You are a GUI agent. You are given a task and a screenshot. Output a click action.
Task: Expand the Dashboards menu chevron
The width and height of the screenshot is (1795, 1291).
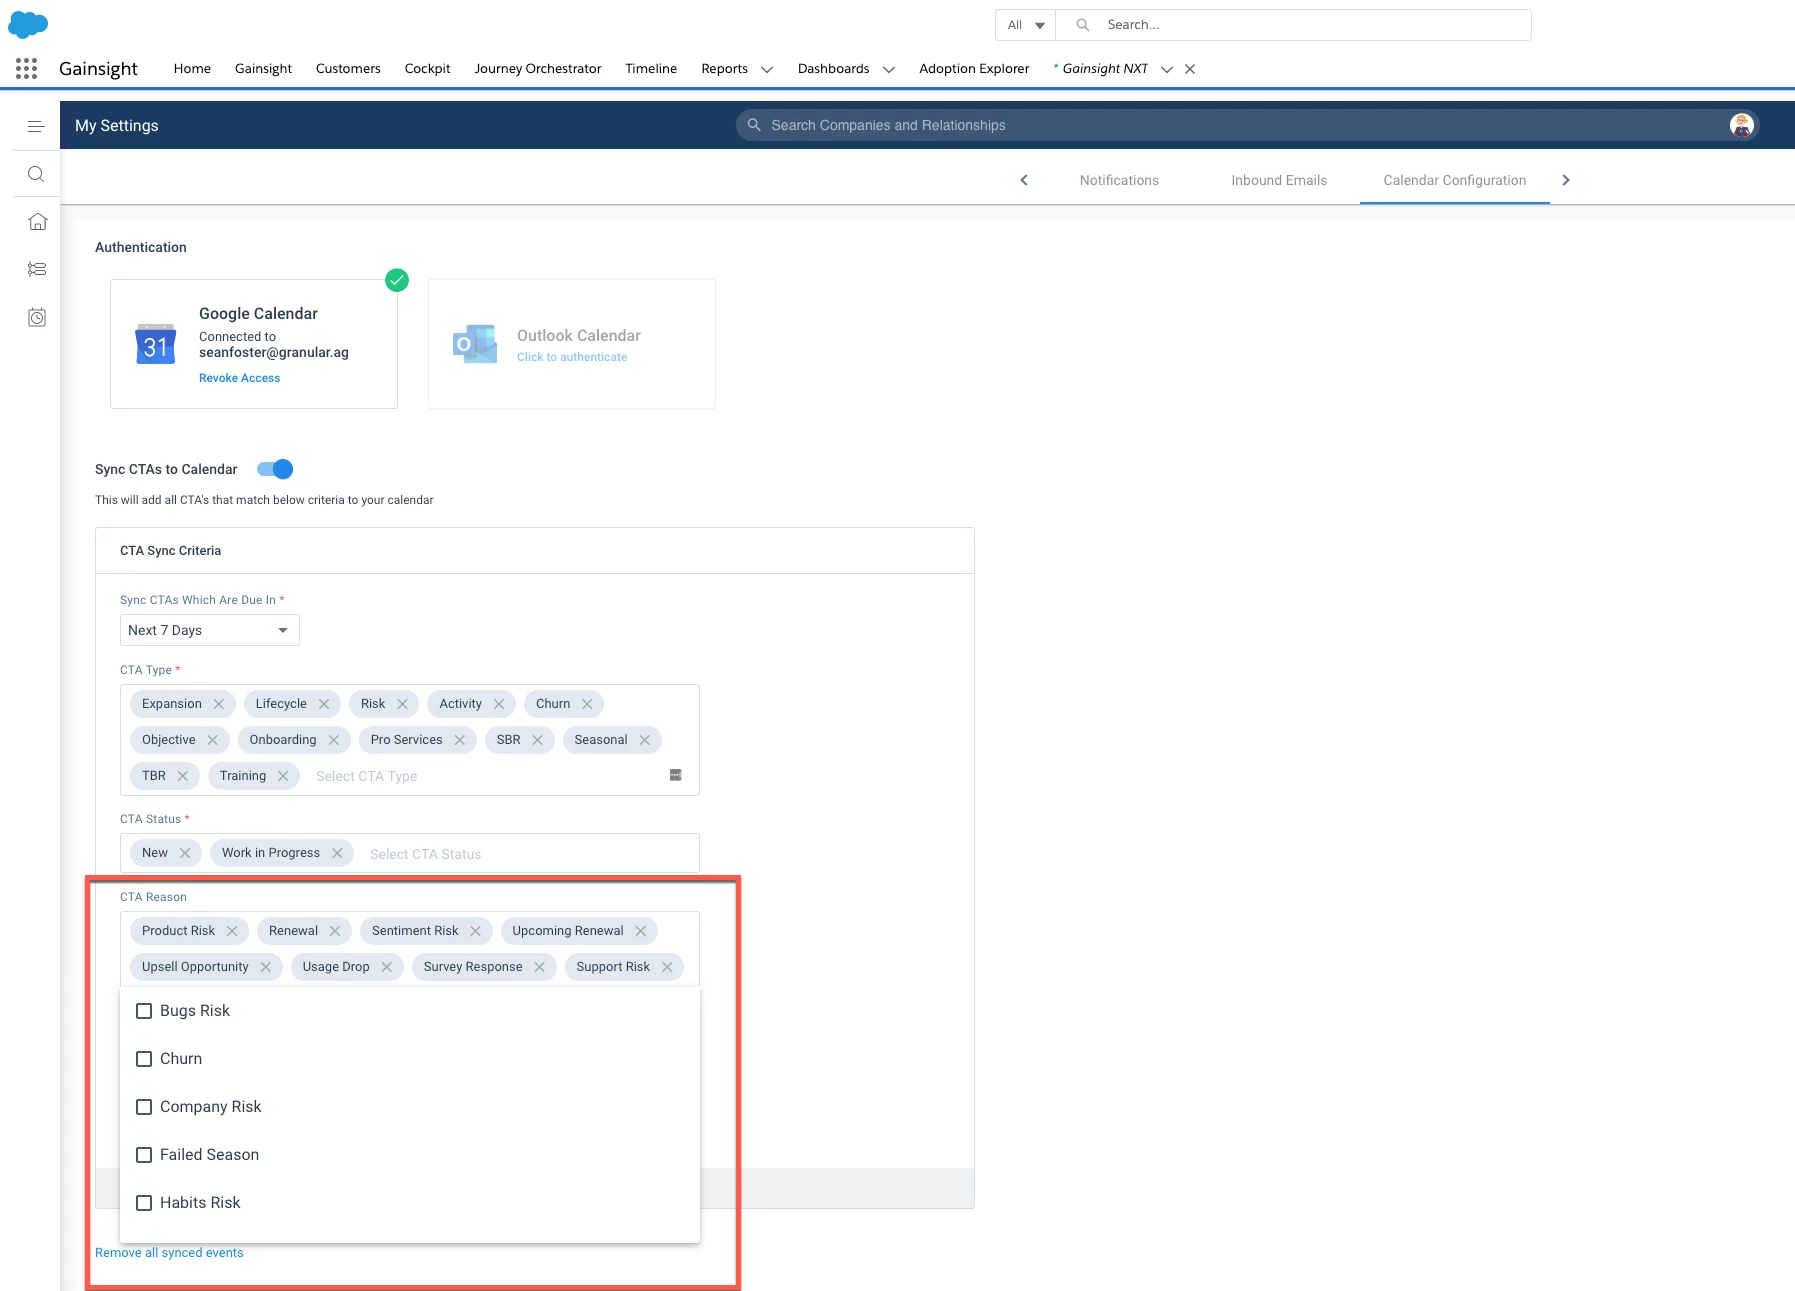888,69
